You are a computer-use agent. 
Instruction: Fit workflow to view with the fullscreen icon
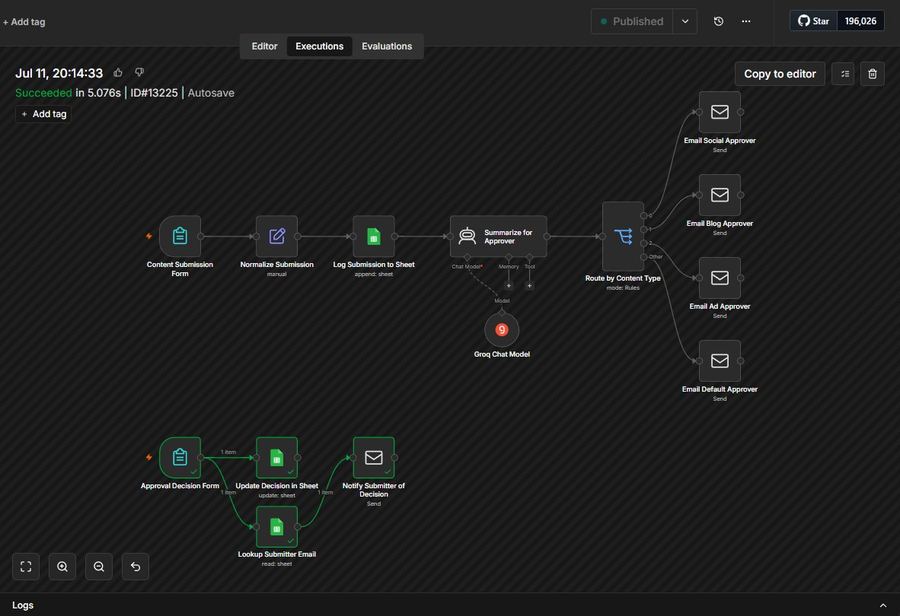coord(26,567)
